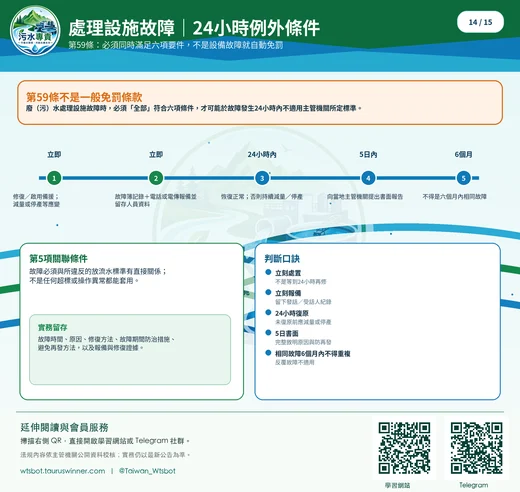Click the 反覆故障不適用 sub-note
Screen dimensions: 520x492
tap(295, 362)
